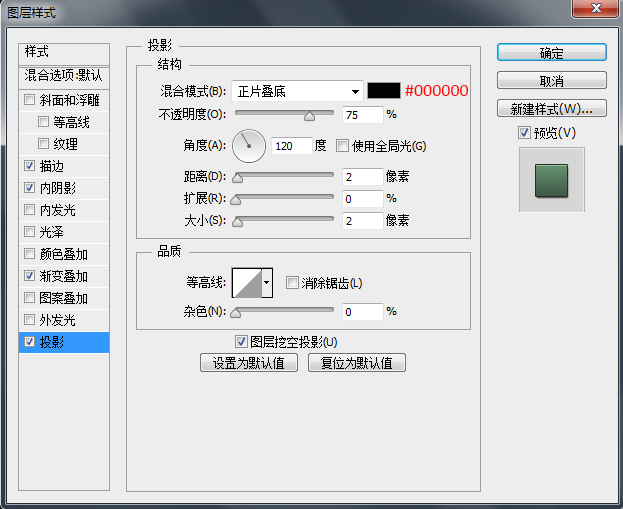The height and width of the screenshot is (509, 623).
Task: Open the 等高线 contour picker arrow
Action: click(267, 283)
